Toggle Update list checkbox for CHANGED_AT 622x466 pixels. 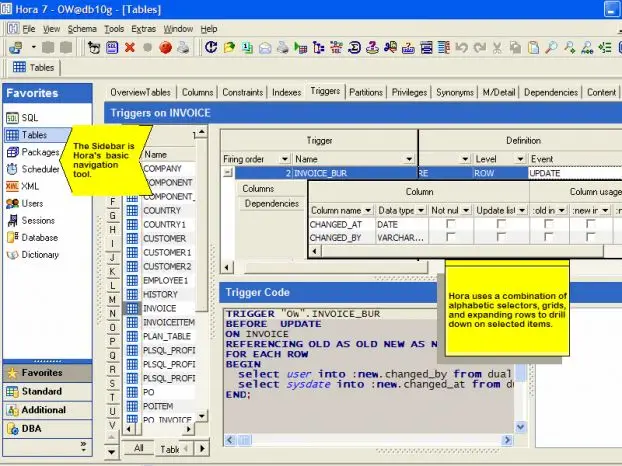(x=501, y=224)
